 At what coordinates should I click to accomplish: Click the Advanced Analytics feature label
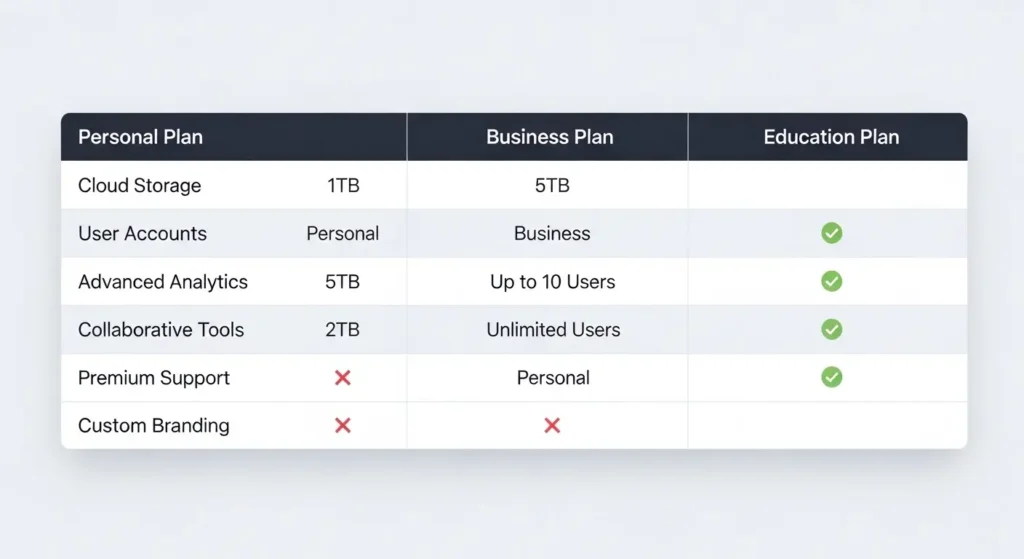click(163, 281)
